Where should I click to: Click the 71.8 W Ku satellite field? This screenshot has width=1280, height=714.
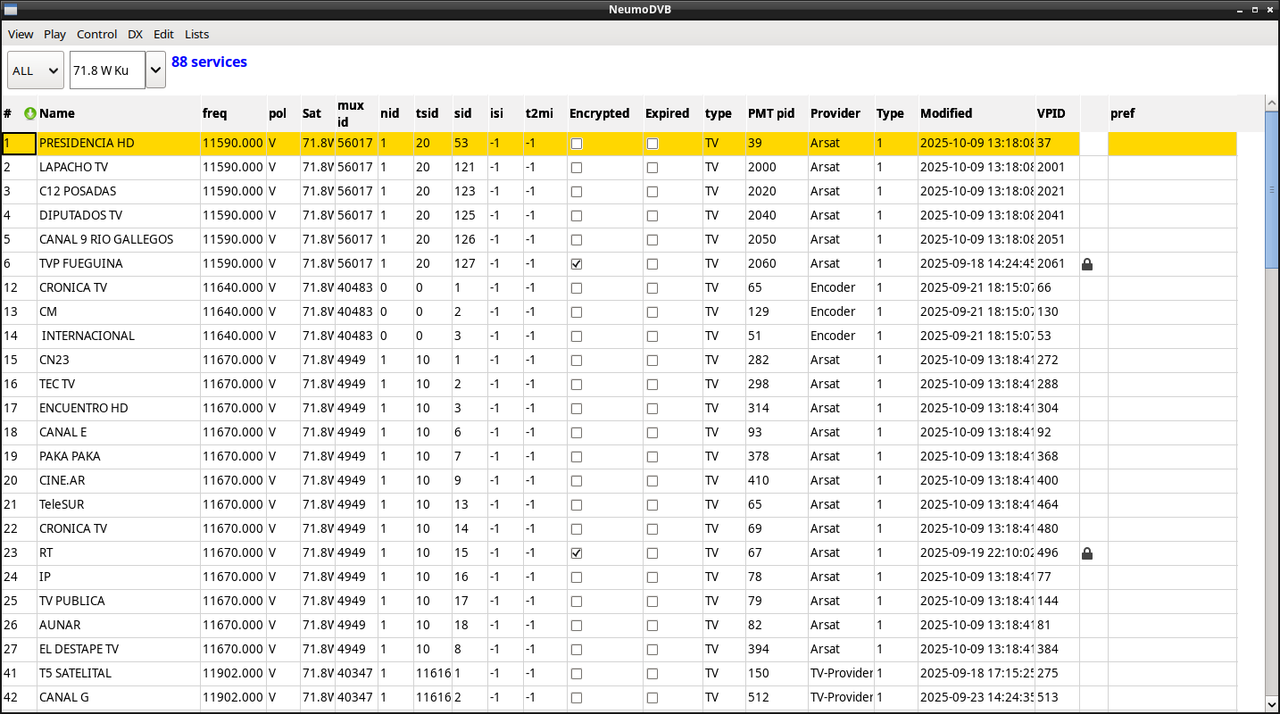(x=107, y=70)
